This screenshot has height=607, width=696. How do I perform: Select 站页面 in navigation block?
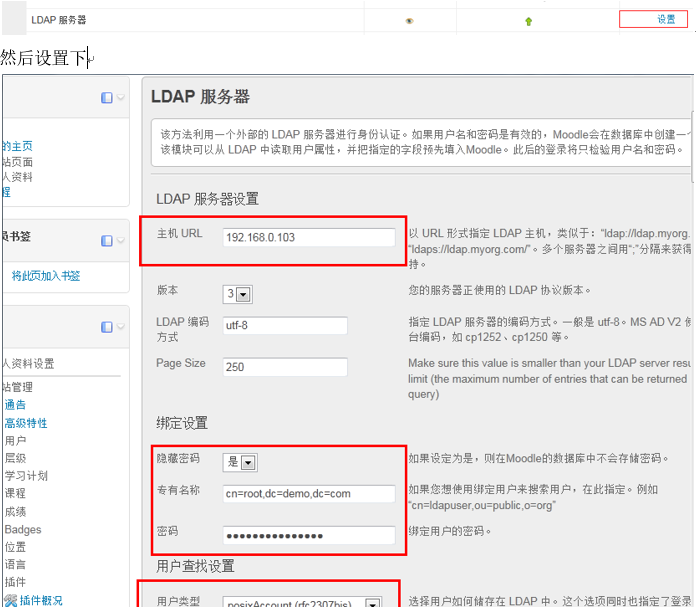[x=17, y=162]
